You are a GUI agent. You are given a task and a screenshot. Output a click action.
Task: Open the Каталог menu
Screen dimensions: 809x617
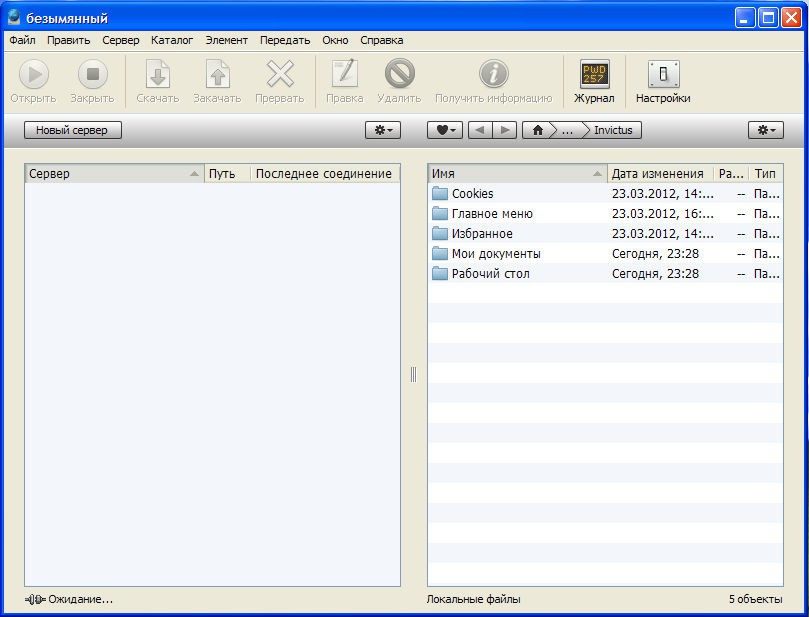pos(172,40)
